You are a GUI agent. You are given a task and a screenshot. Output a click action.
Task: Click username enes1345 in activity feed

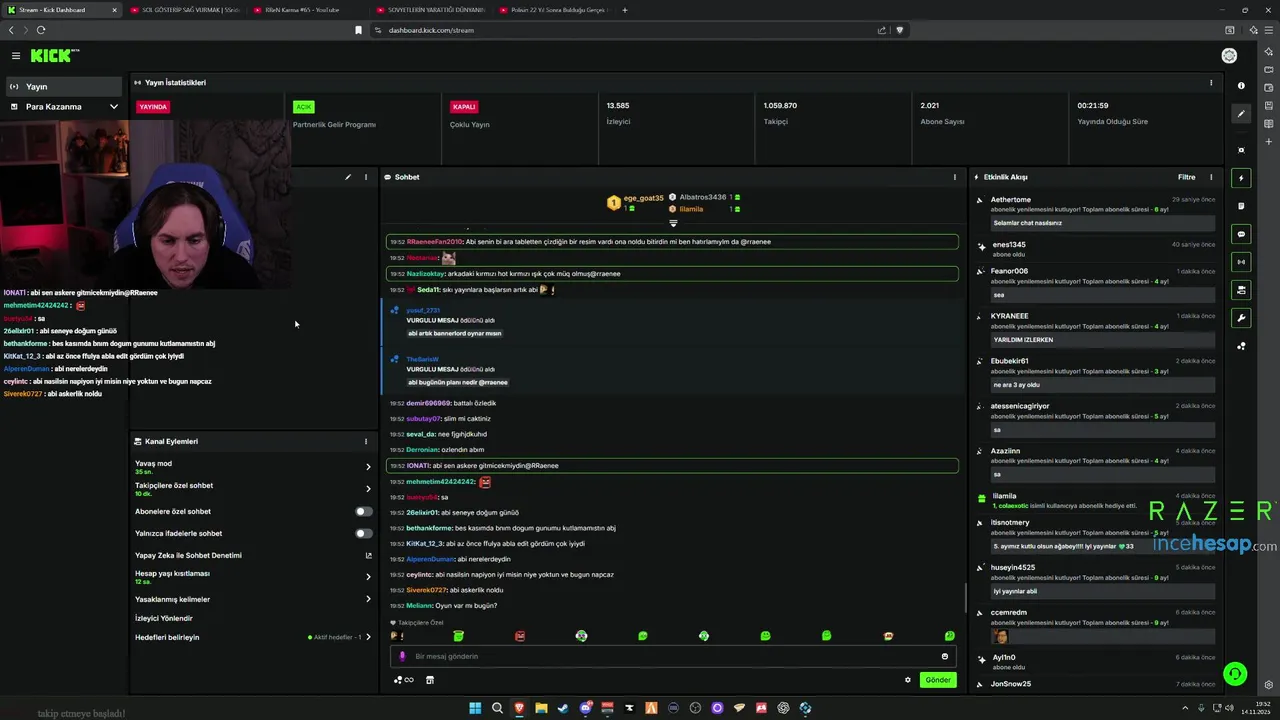[x=1009, y=245]
